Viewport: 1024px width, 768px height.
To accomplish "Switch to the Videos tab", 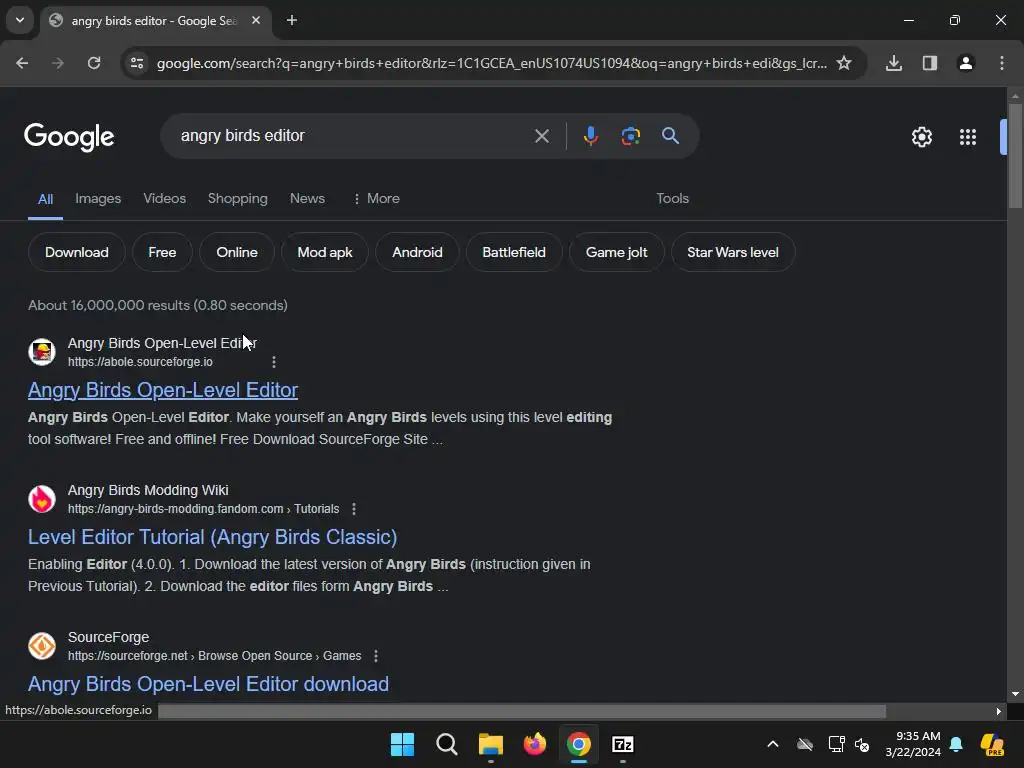I will (x=165, y=199).
